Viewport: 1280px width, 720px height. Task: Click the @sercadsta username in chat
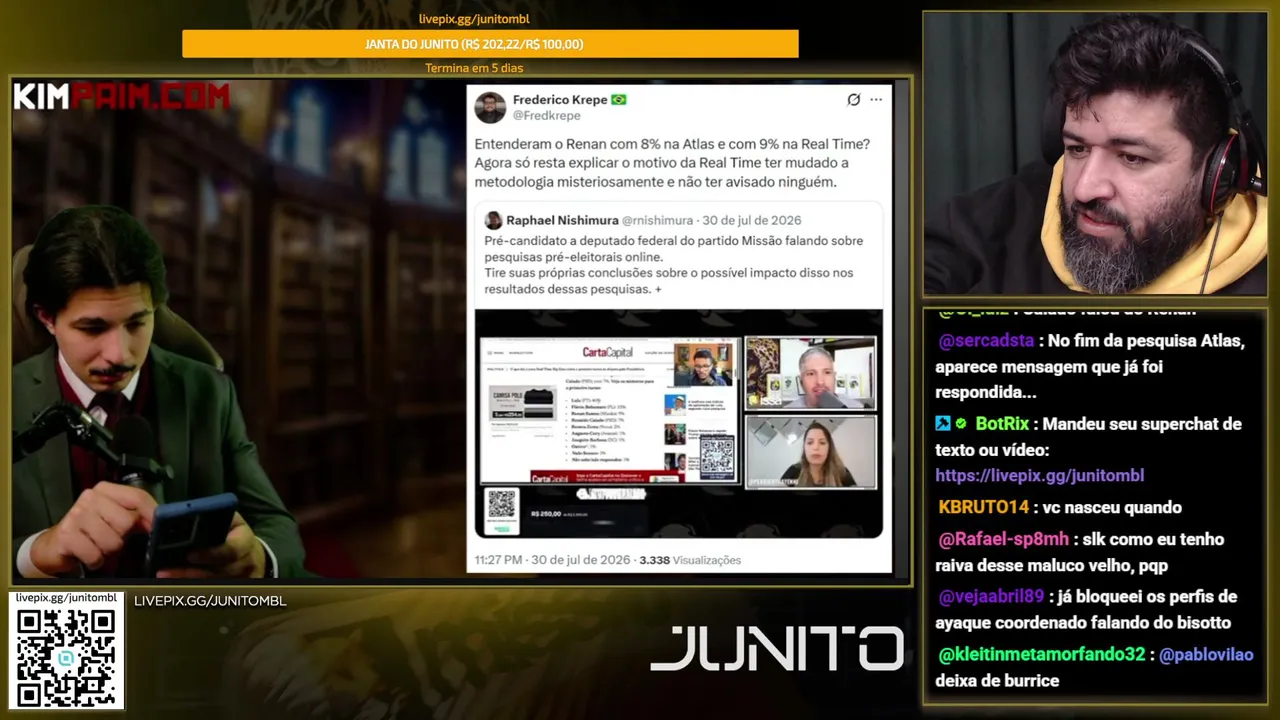point(987,341)
